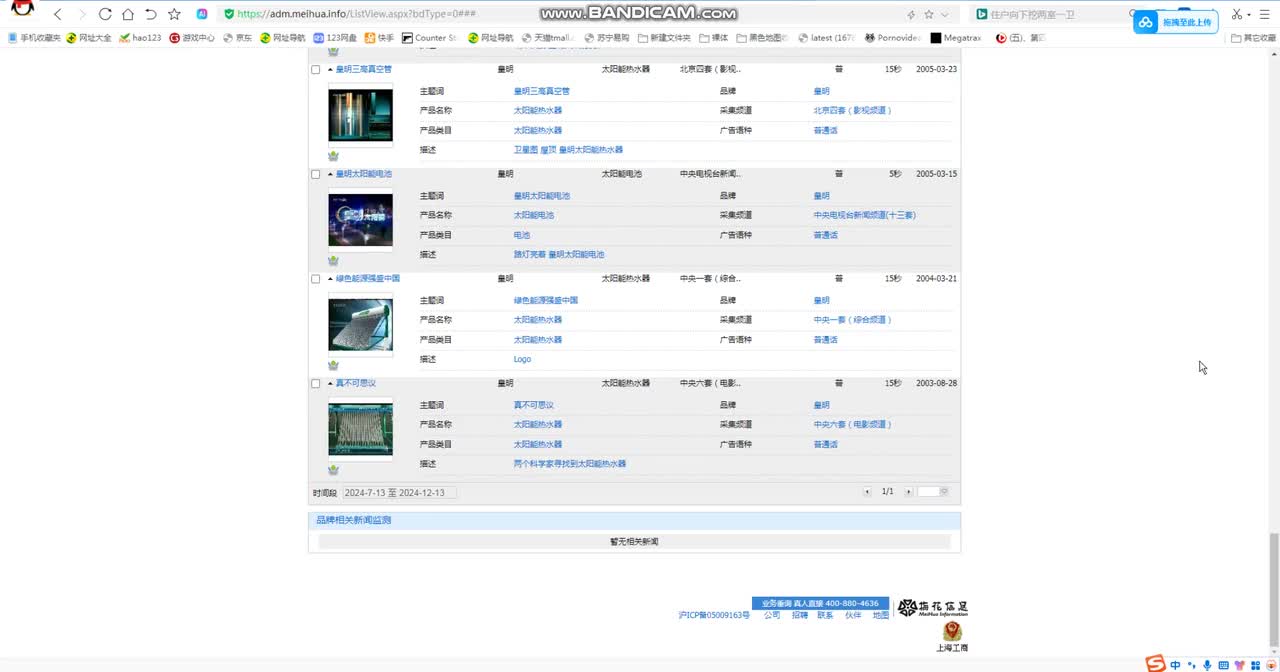Open the browser home page icon
This screenshot has height=672, width=1280.
coord(128,14)
